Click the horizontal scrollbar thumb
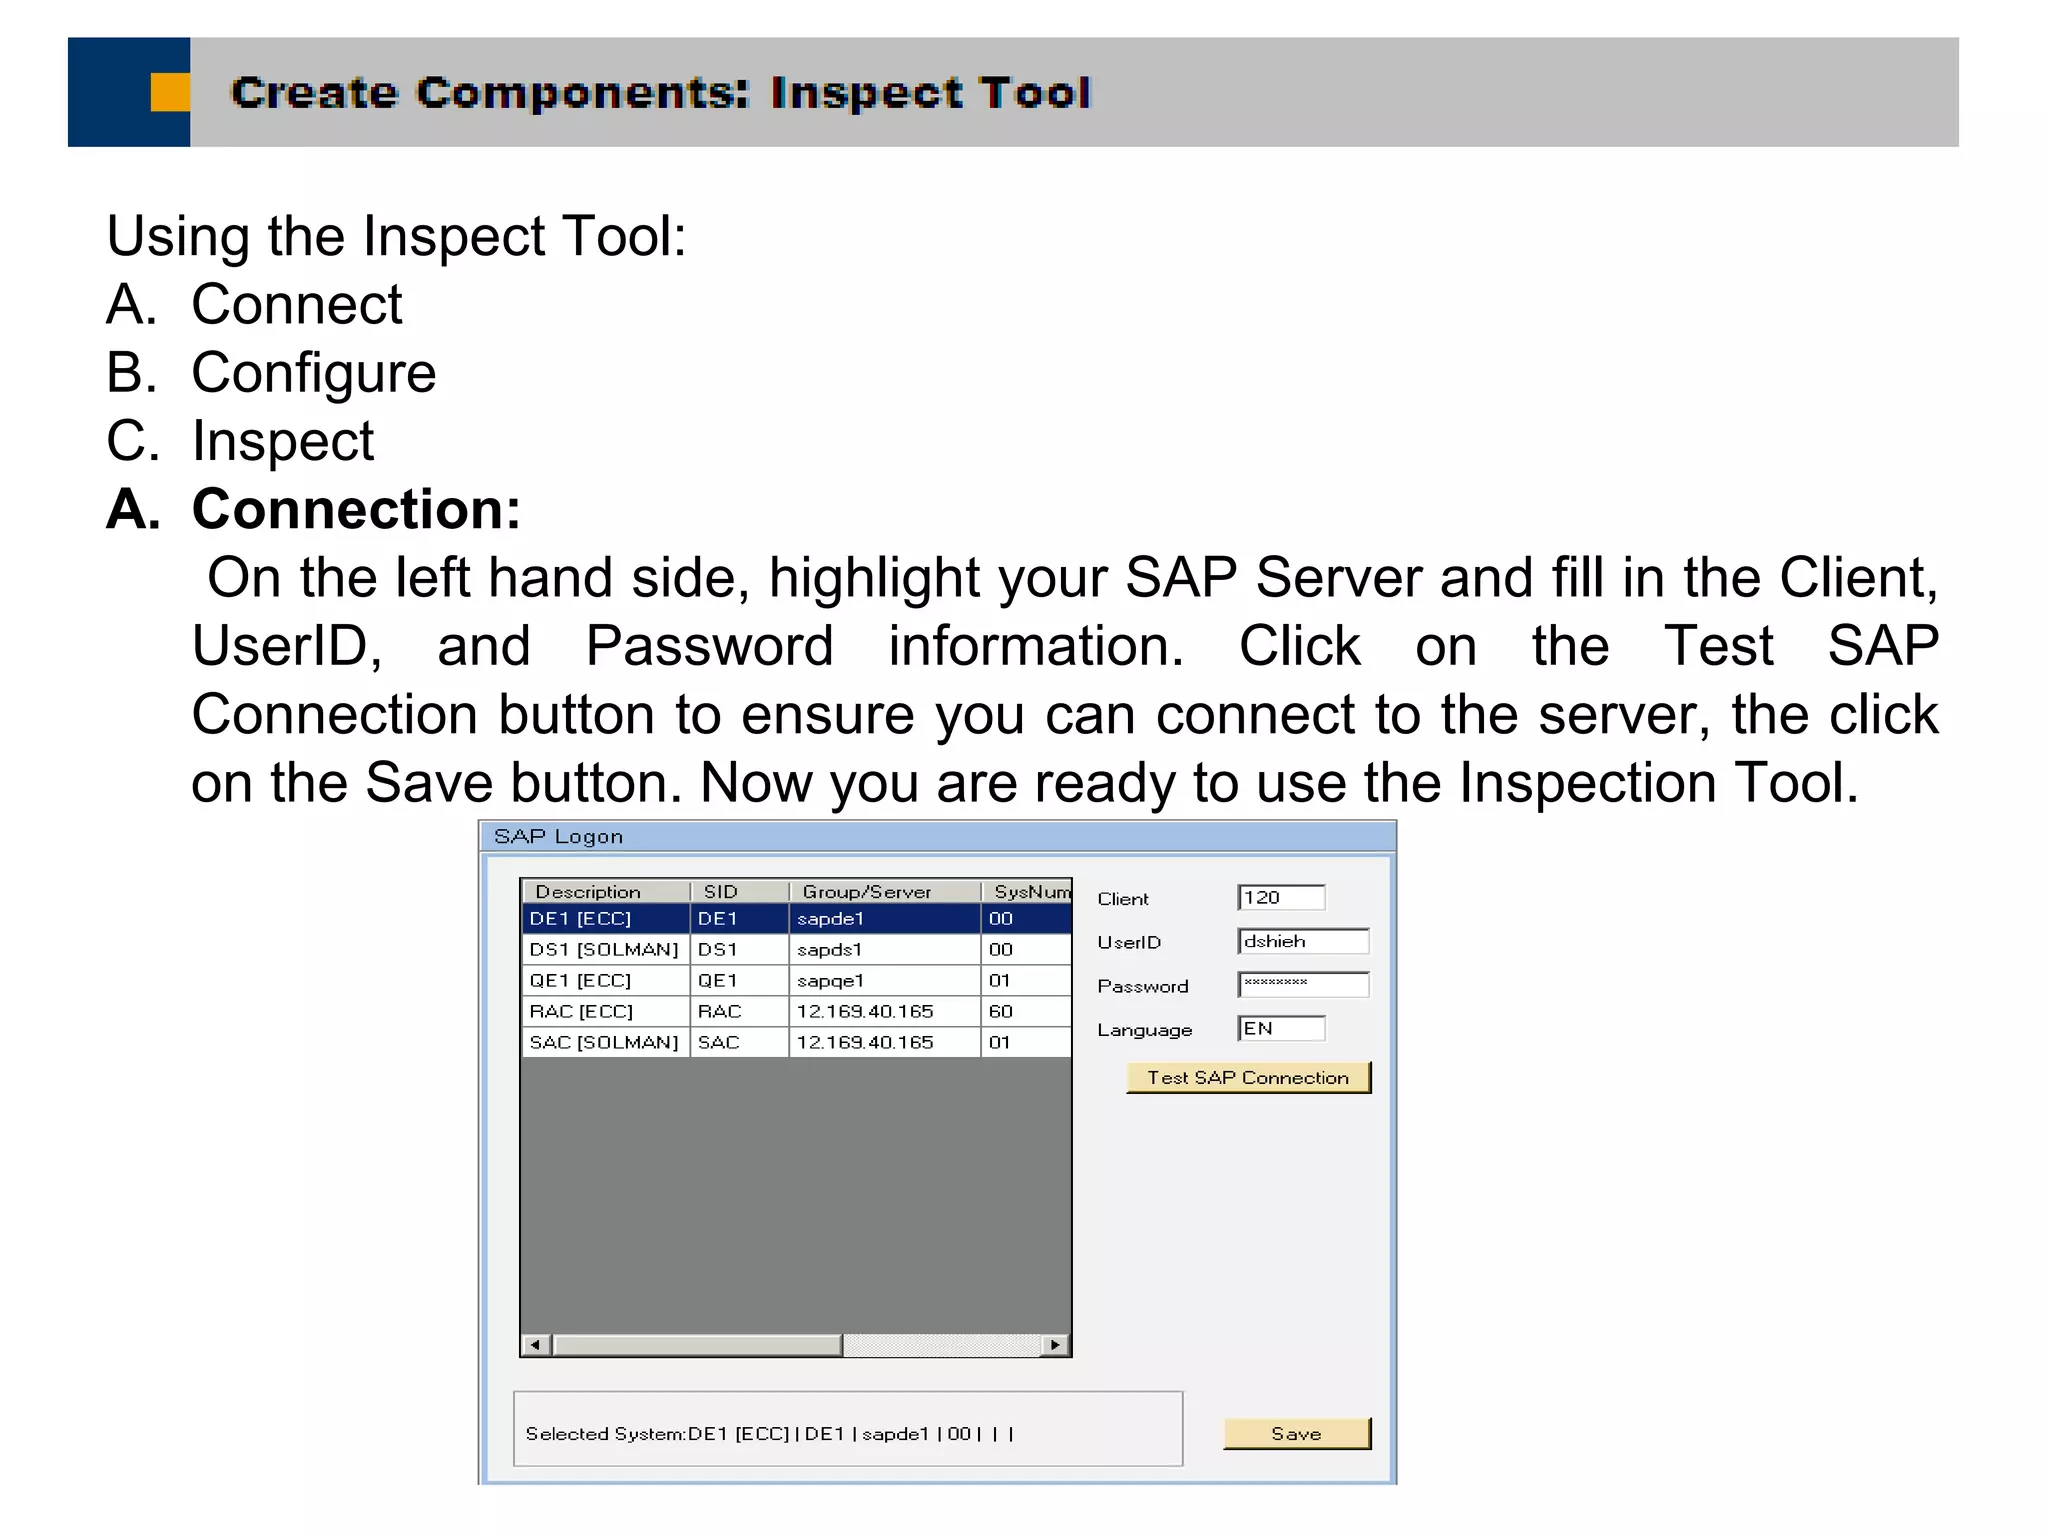 698,1345
